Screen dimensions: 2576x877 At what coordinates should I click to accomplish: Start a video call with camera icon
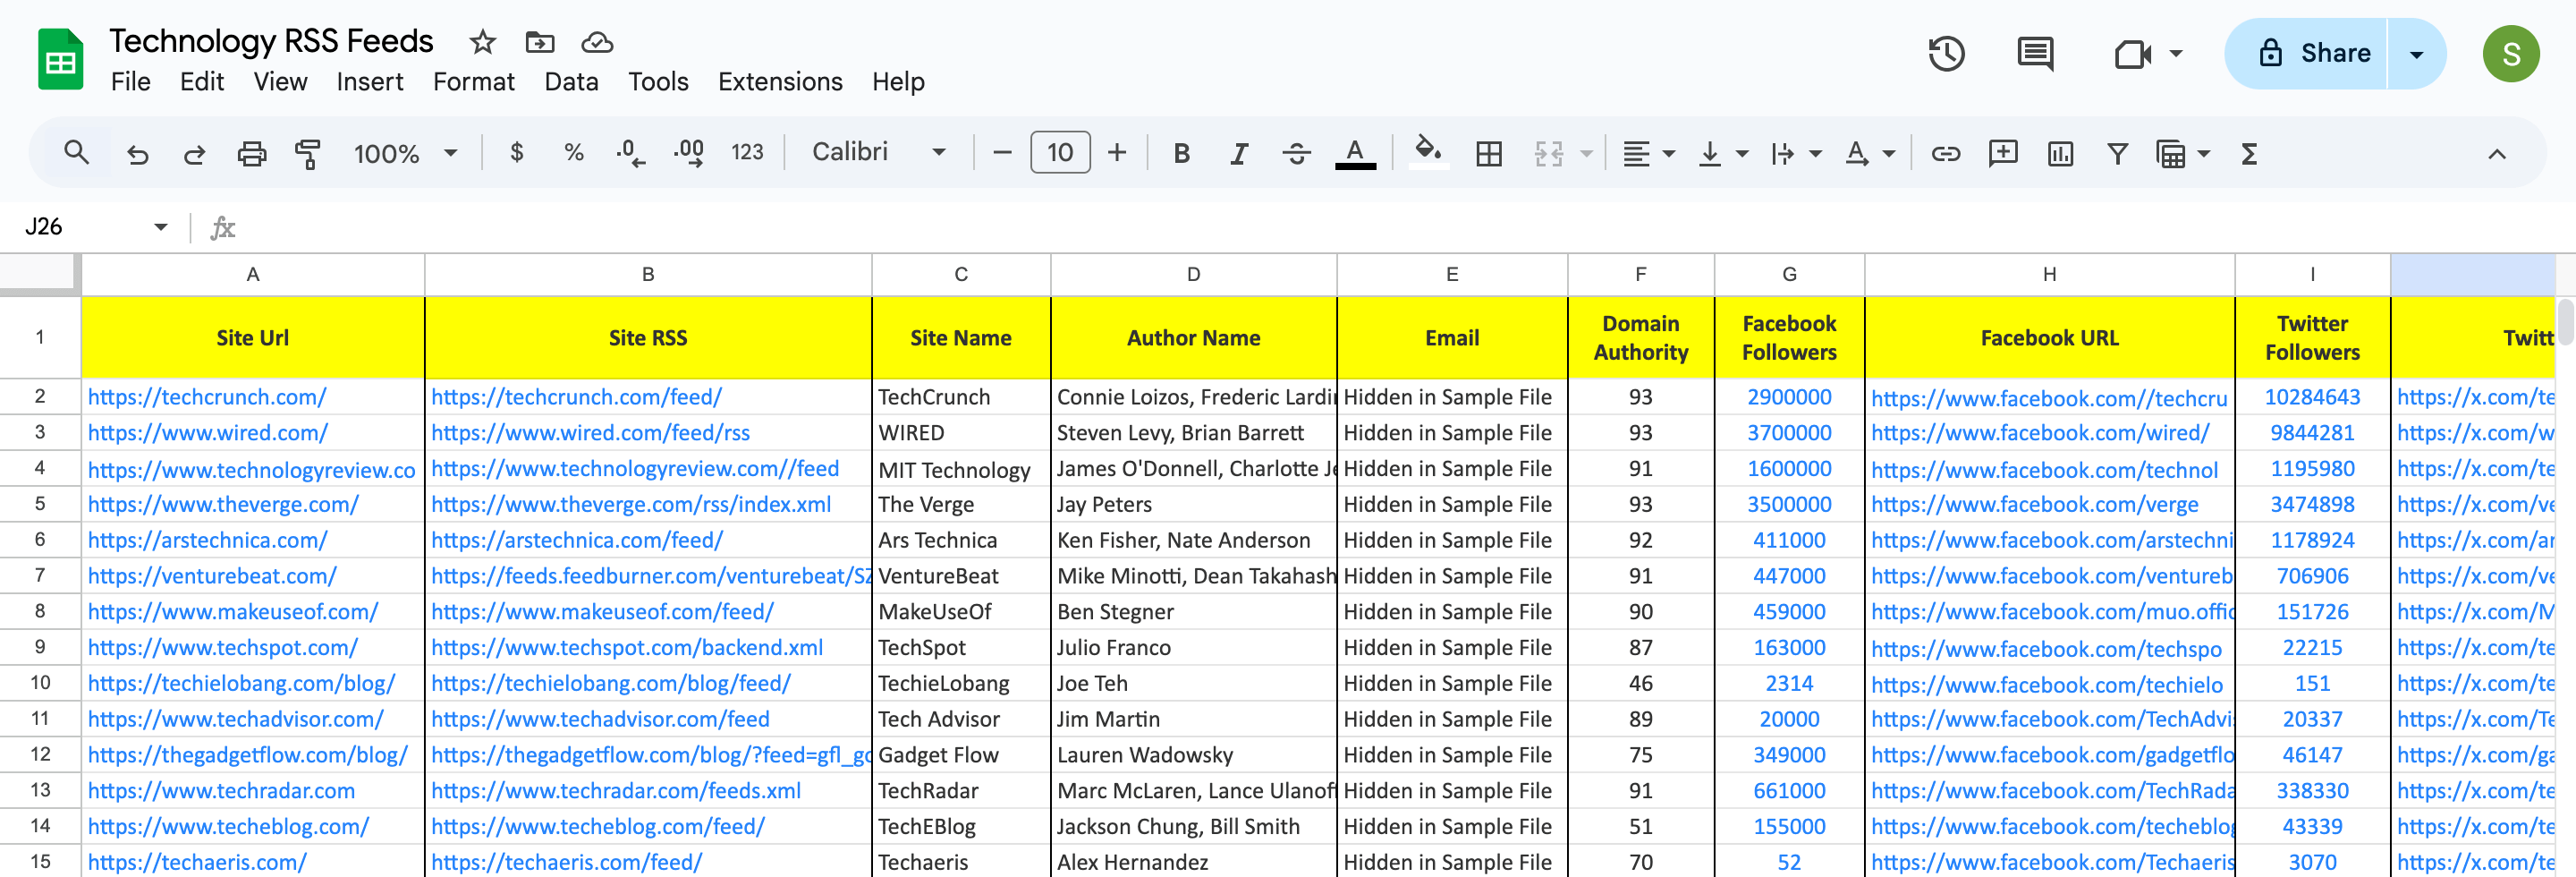point(2132,53)
